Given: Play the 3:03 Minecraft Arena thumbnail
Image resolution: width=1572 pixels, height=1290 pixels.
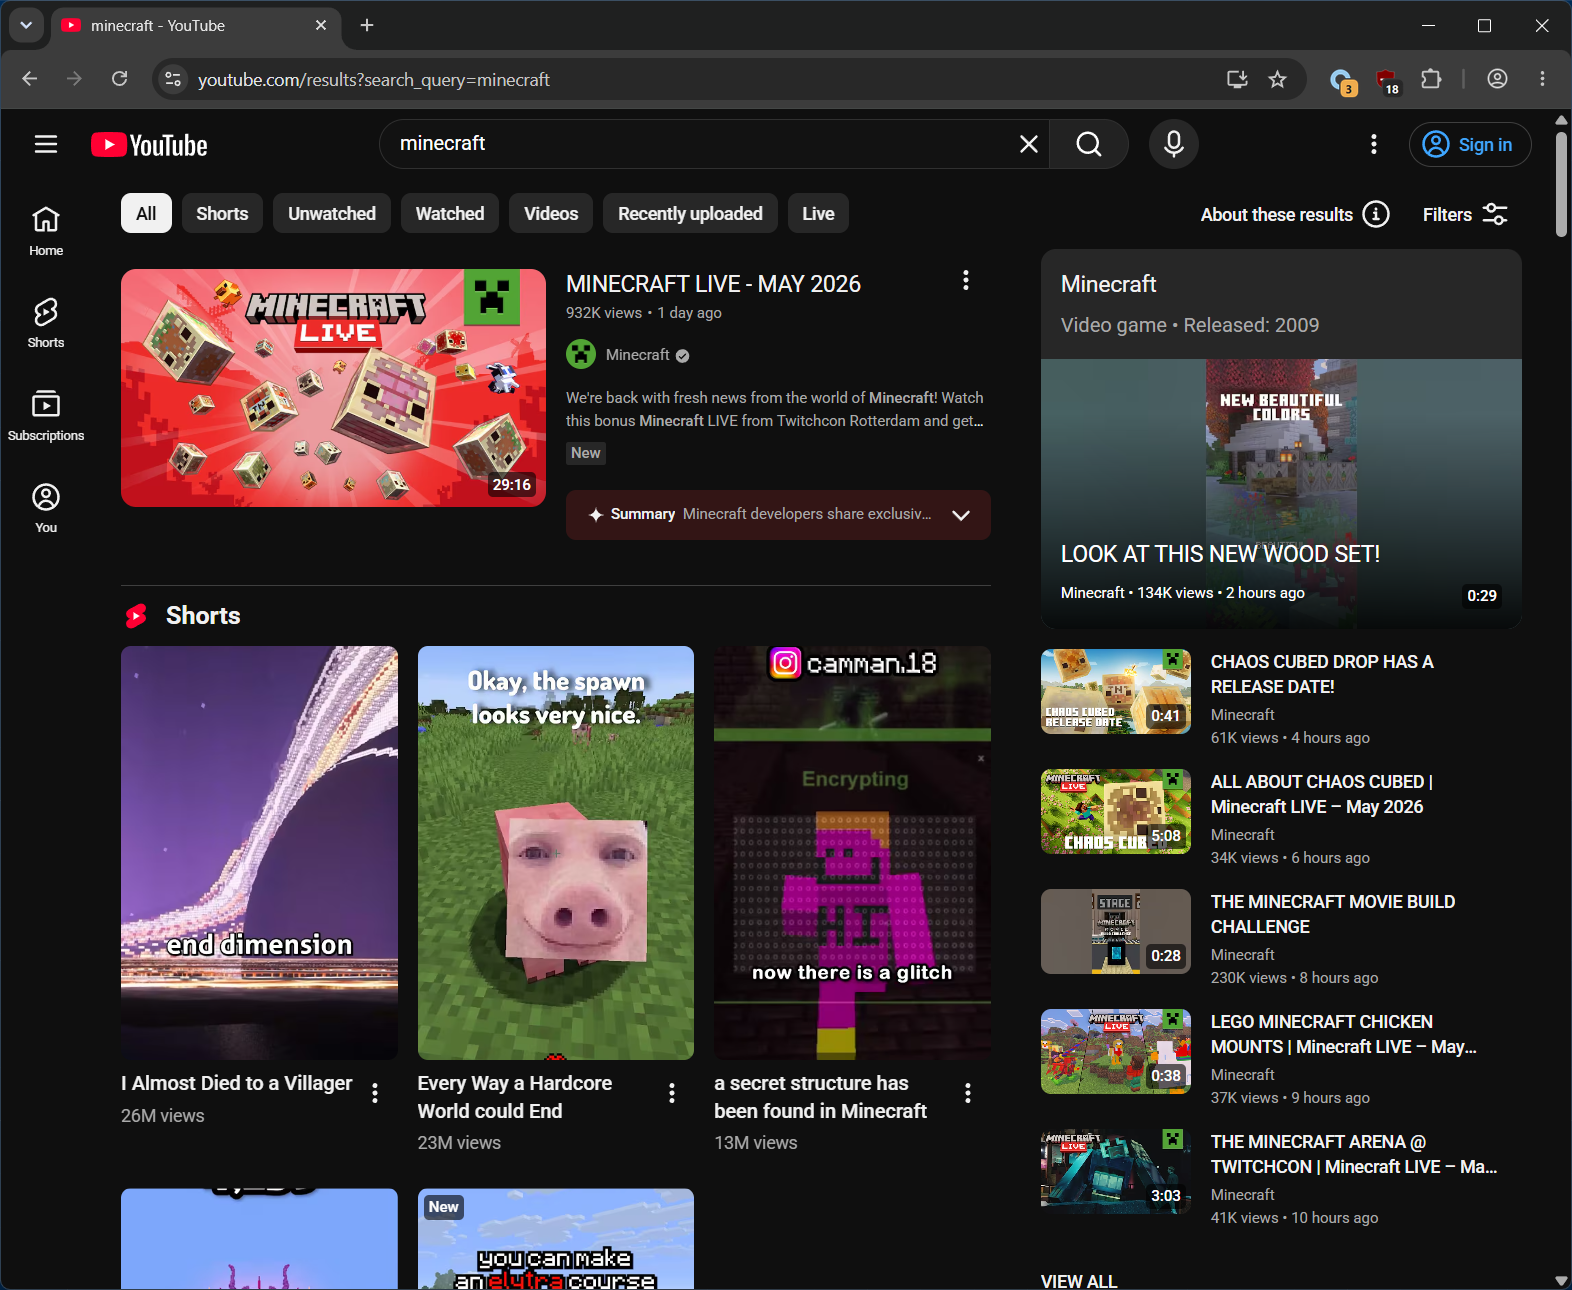Looking at the screenshot, I should tap(1116, 1171).
